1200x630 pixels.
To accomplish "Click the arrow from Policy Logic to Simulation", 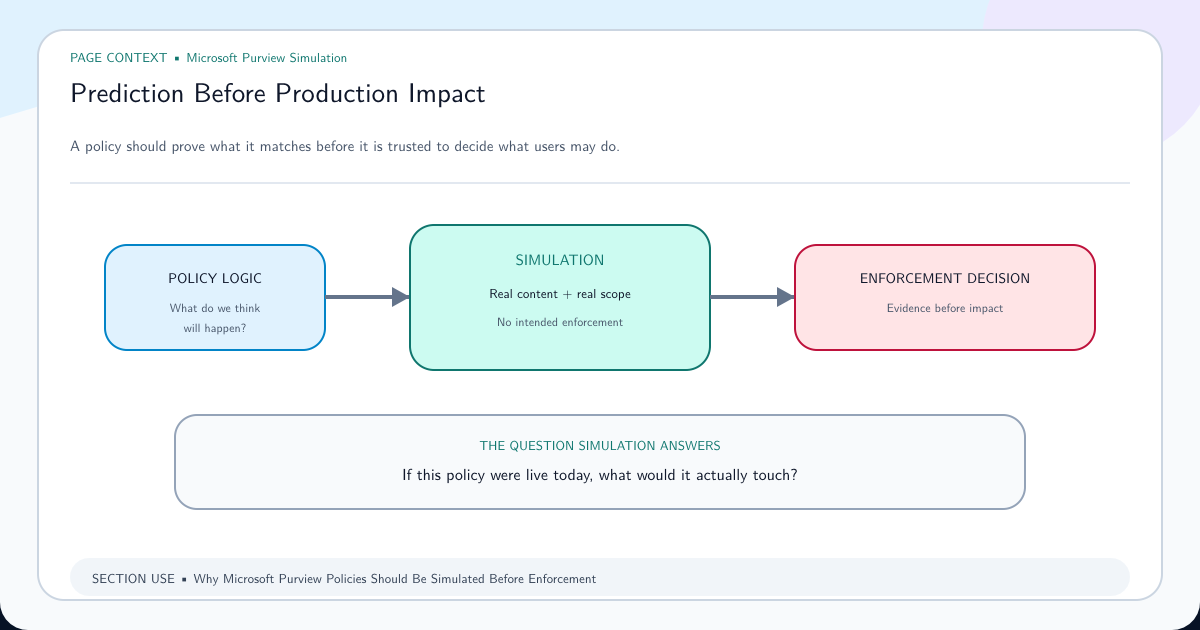I will pyautogui.click(x=367, y=297).
